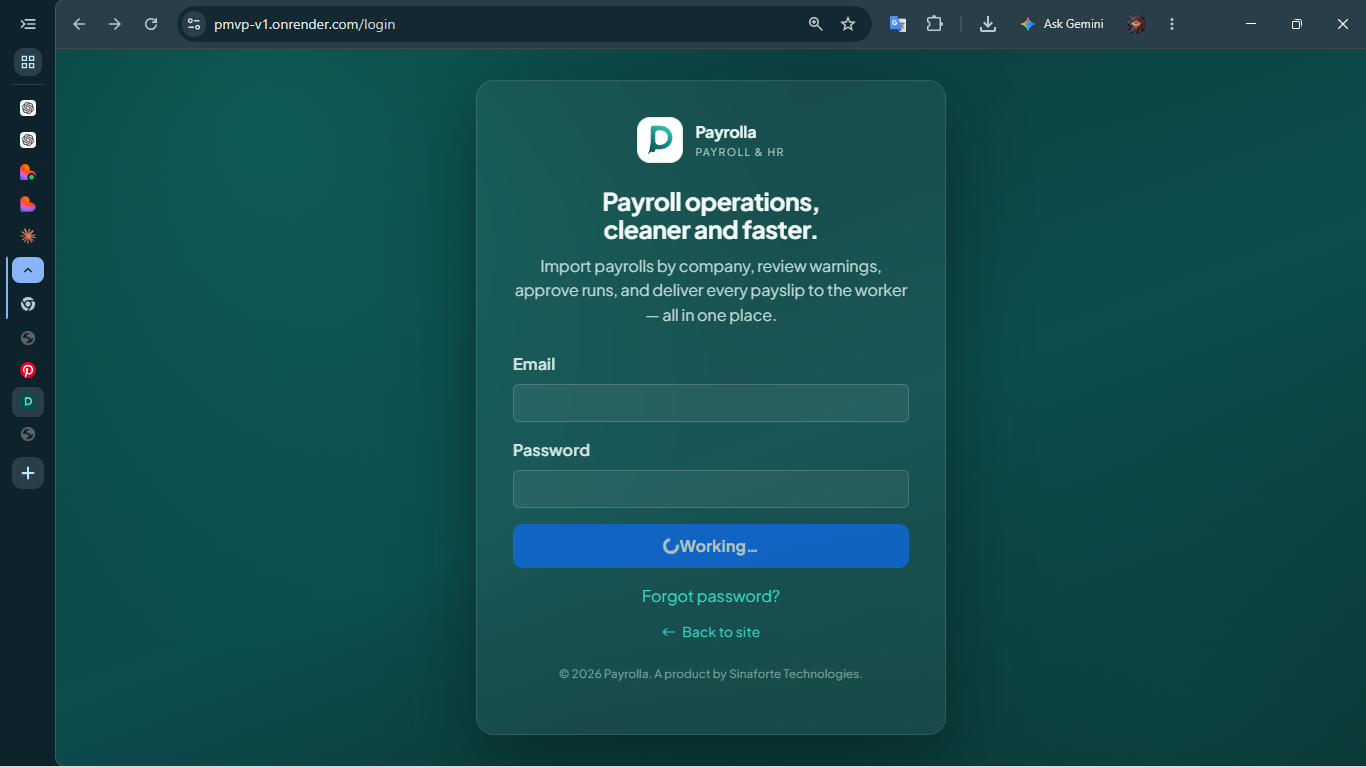This screenshot has height=768, width=1366.
Task: Open the Forgot password? link
Action: 711,596
